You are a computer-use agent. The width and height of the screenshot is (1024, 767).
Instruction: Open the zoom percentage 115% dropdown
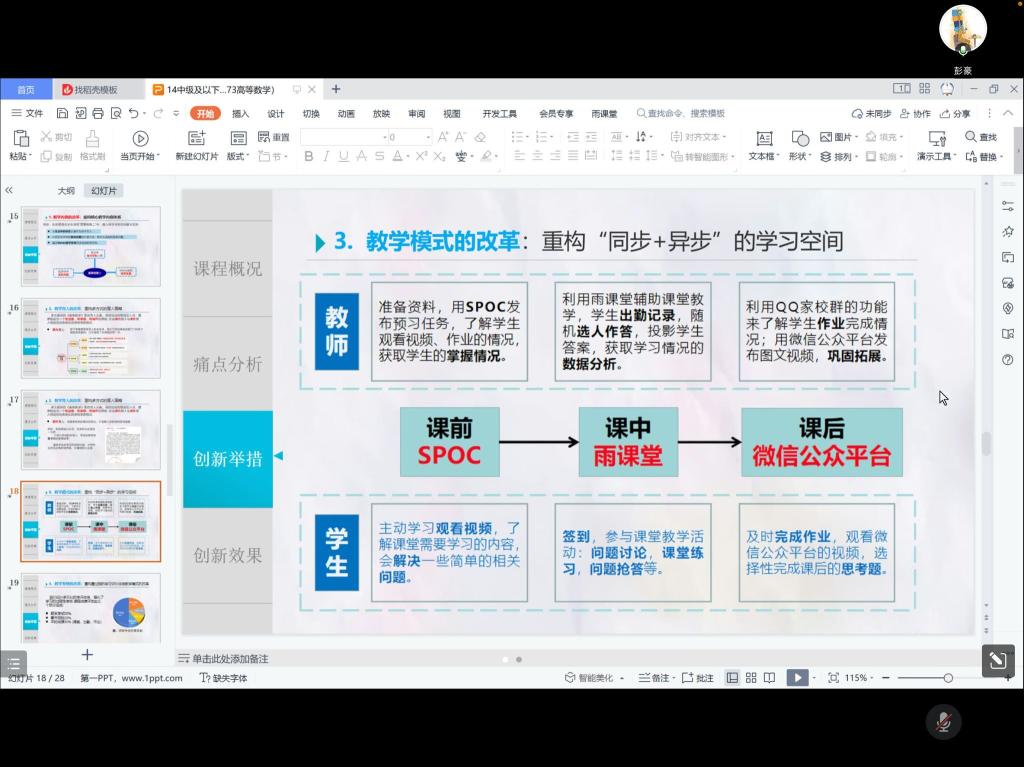tap(860, 678)
